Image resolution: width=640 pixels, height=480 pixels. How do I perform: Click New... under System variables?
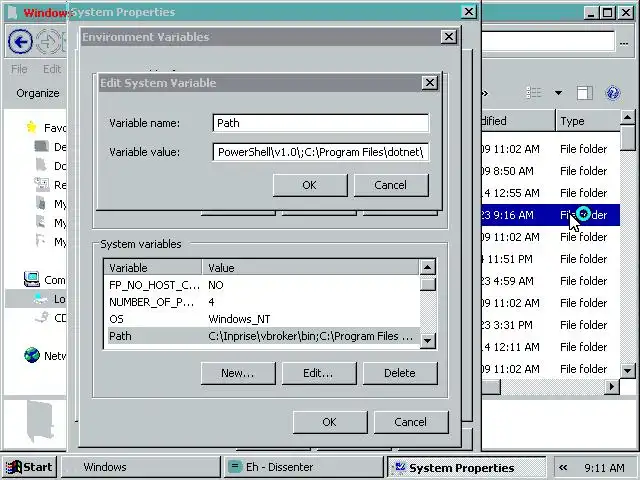click(x=238, y=373)
